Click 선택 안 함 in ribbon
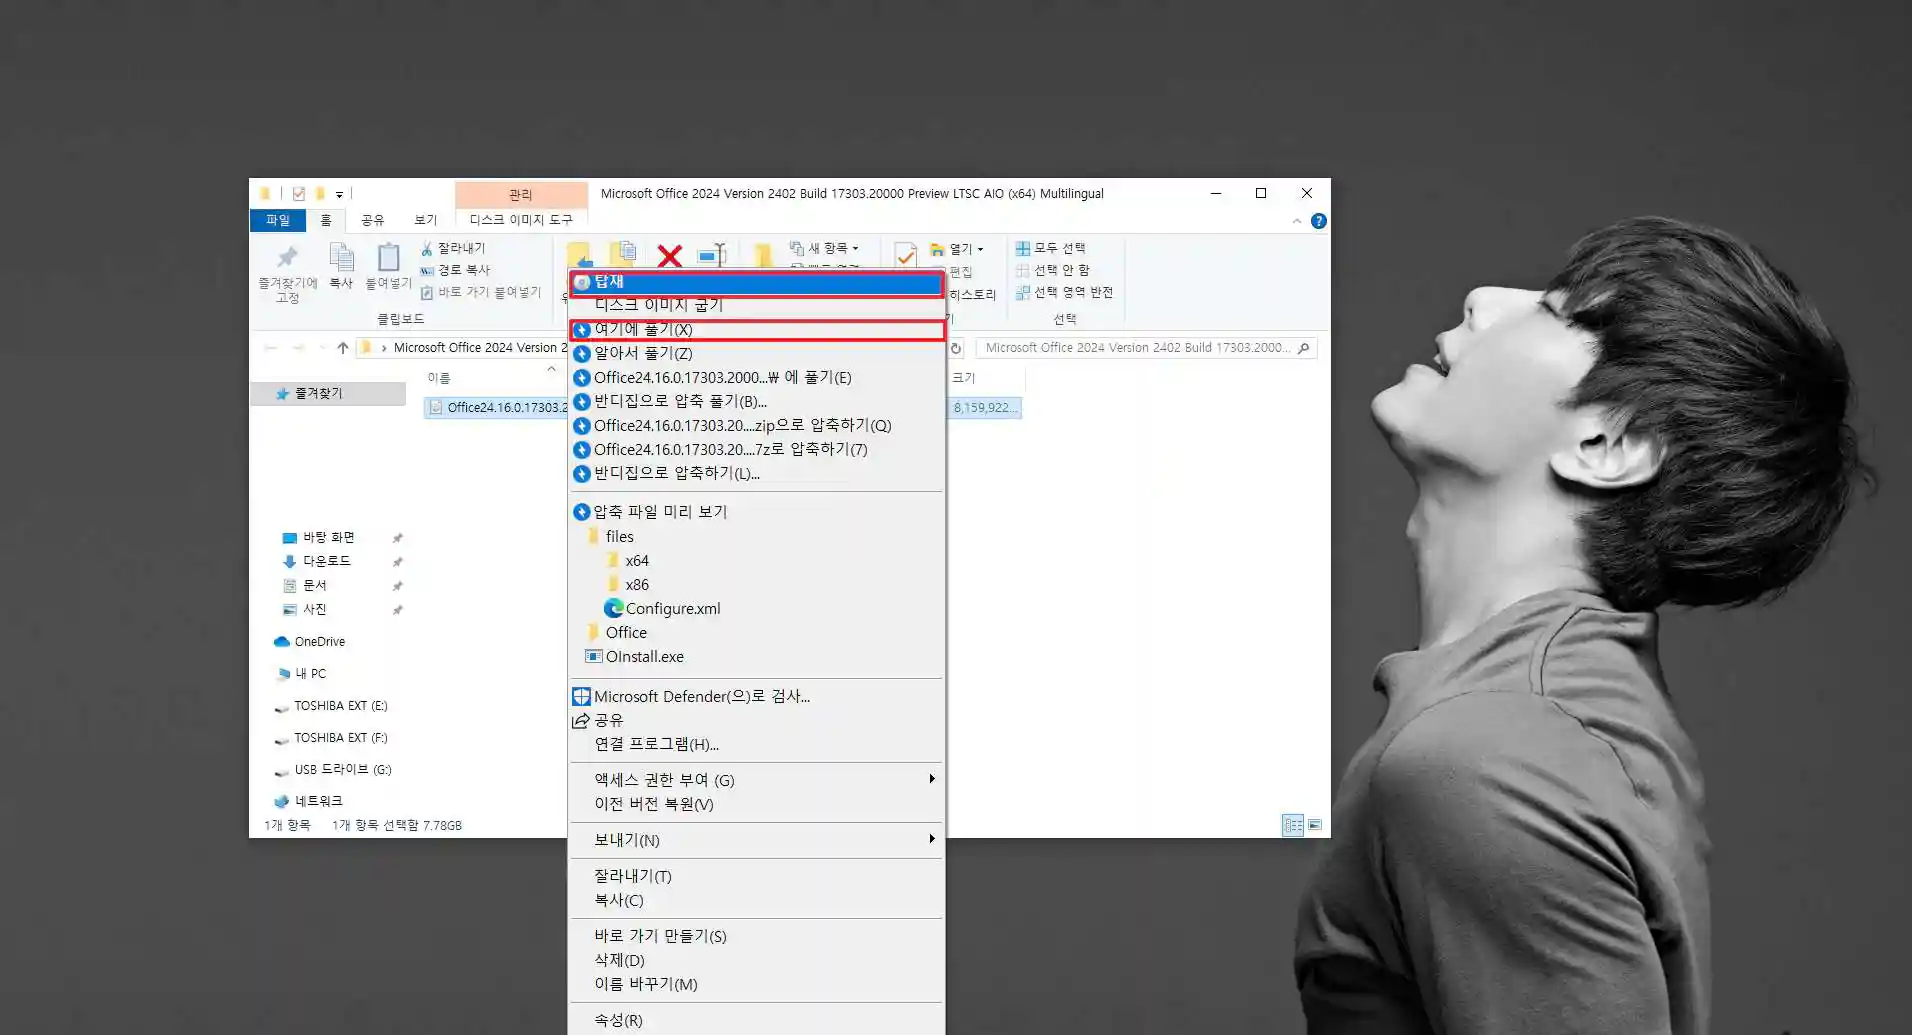The width and height of the screenshot is (1912, 1035). (1053, 270)
